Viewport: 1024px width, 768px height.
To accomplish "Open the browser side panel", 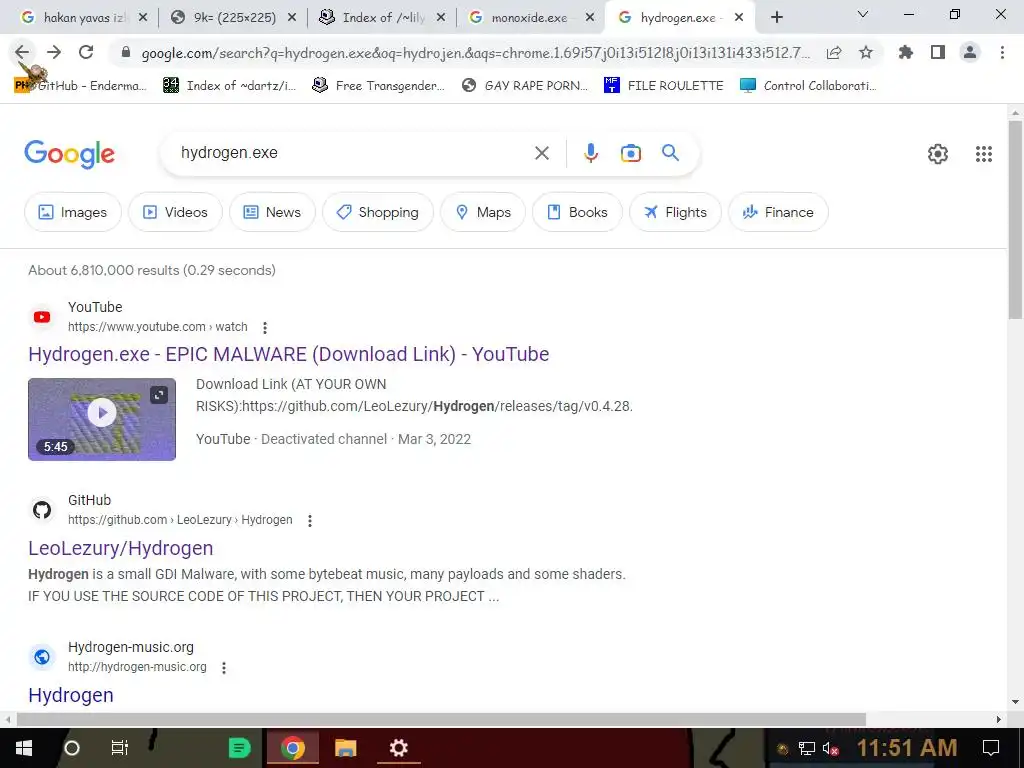I will pos(938,52).
